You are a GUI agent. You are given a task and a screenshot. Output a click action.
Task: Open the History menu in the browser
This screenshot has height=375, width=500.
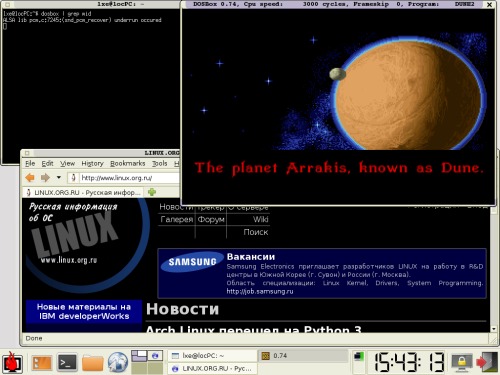tap(93, 163)
